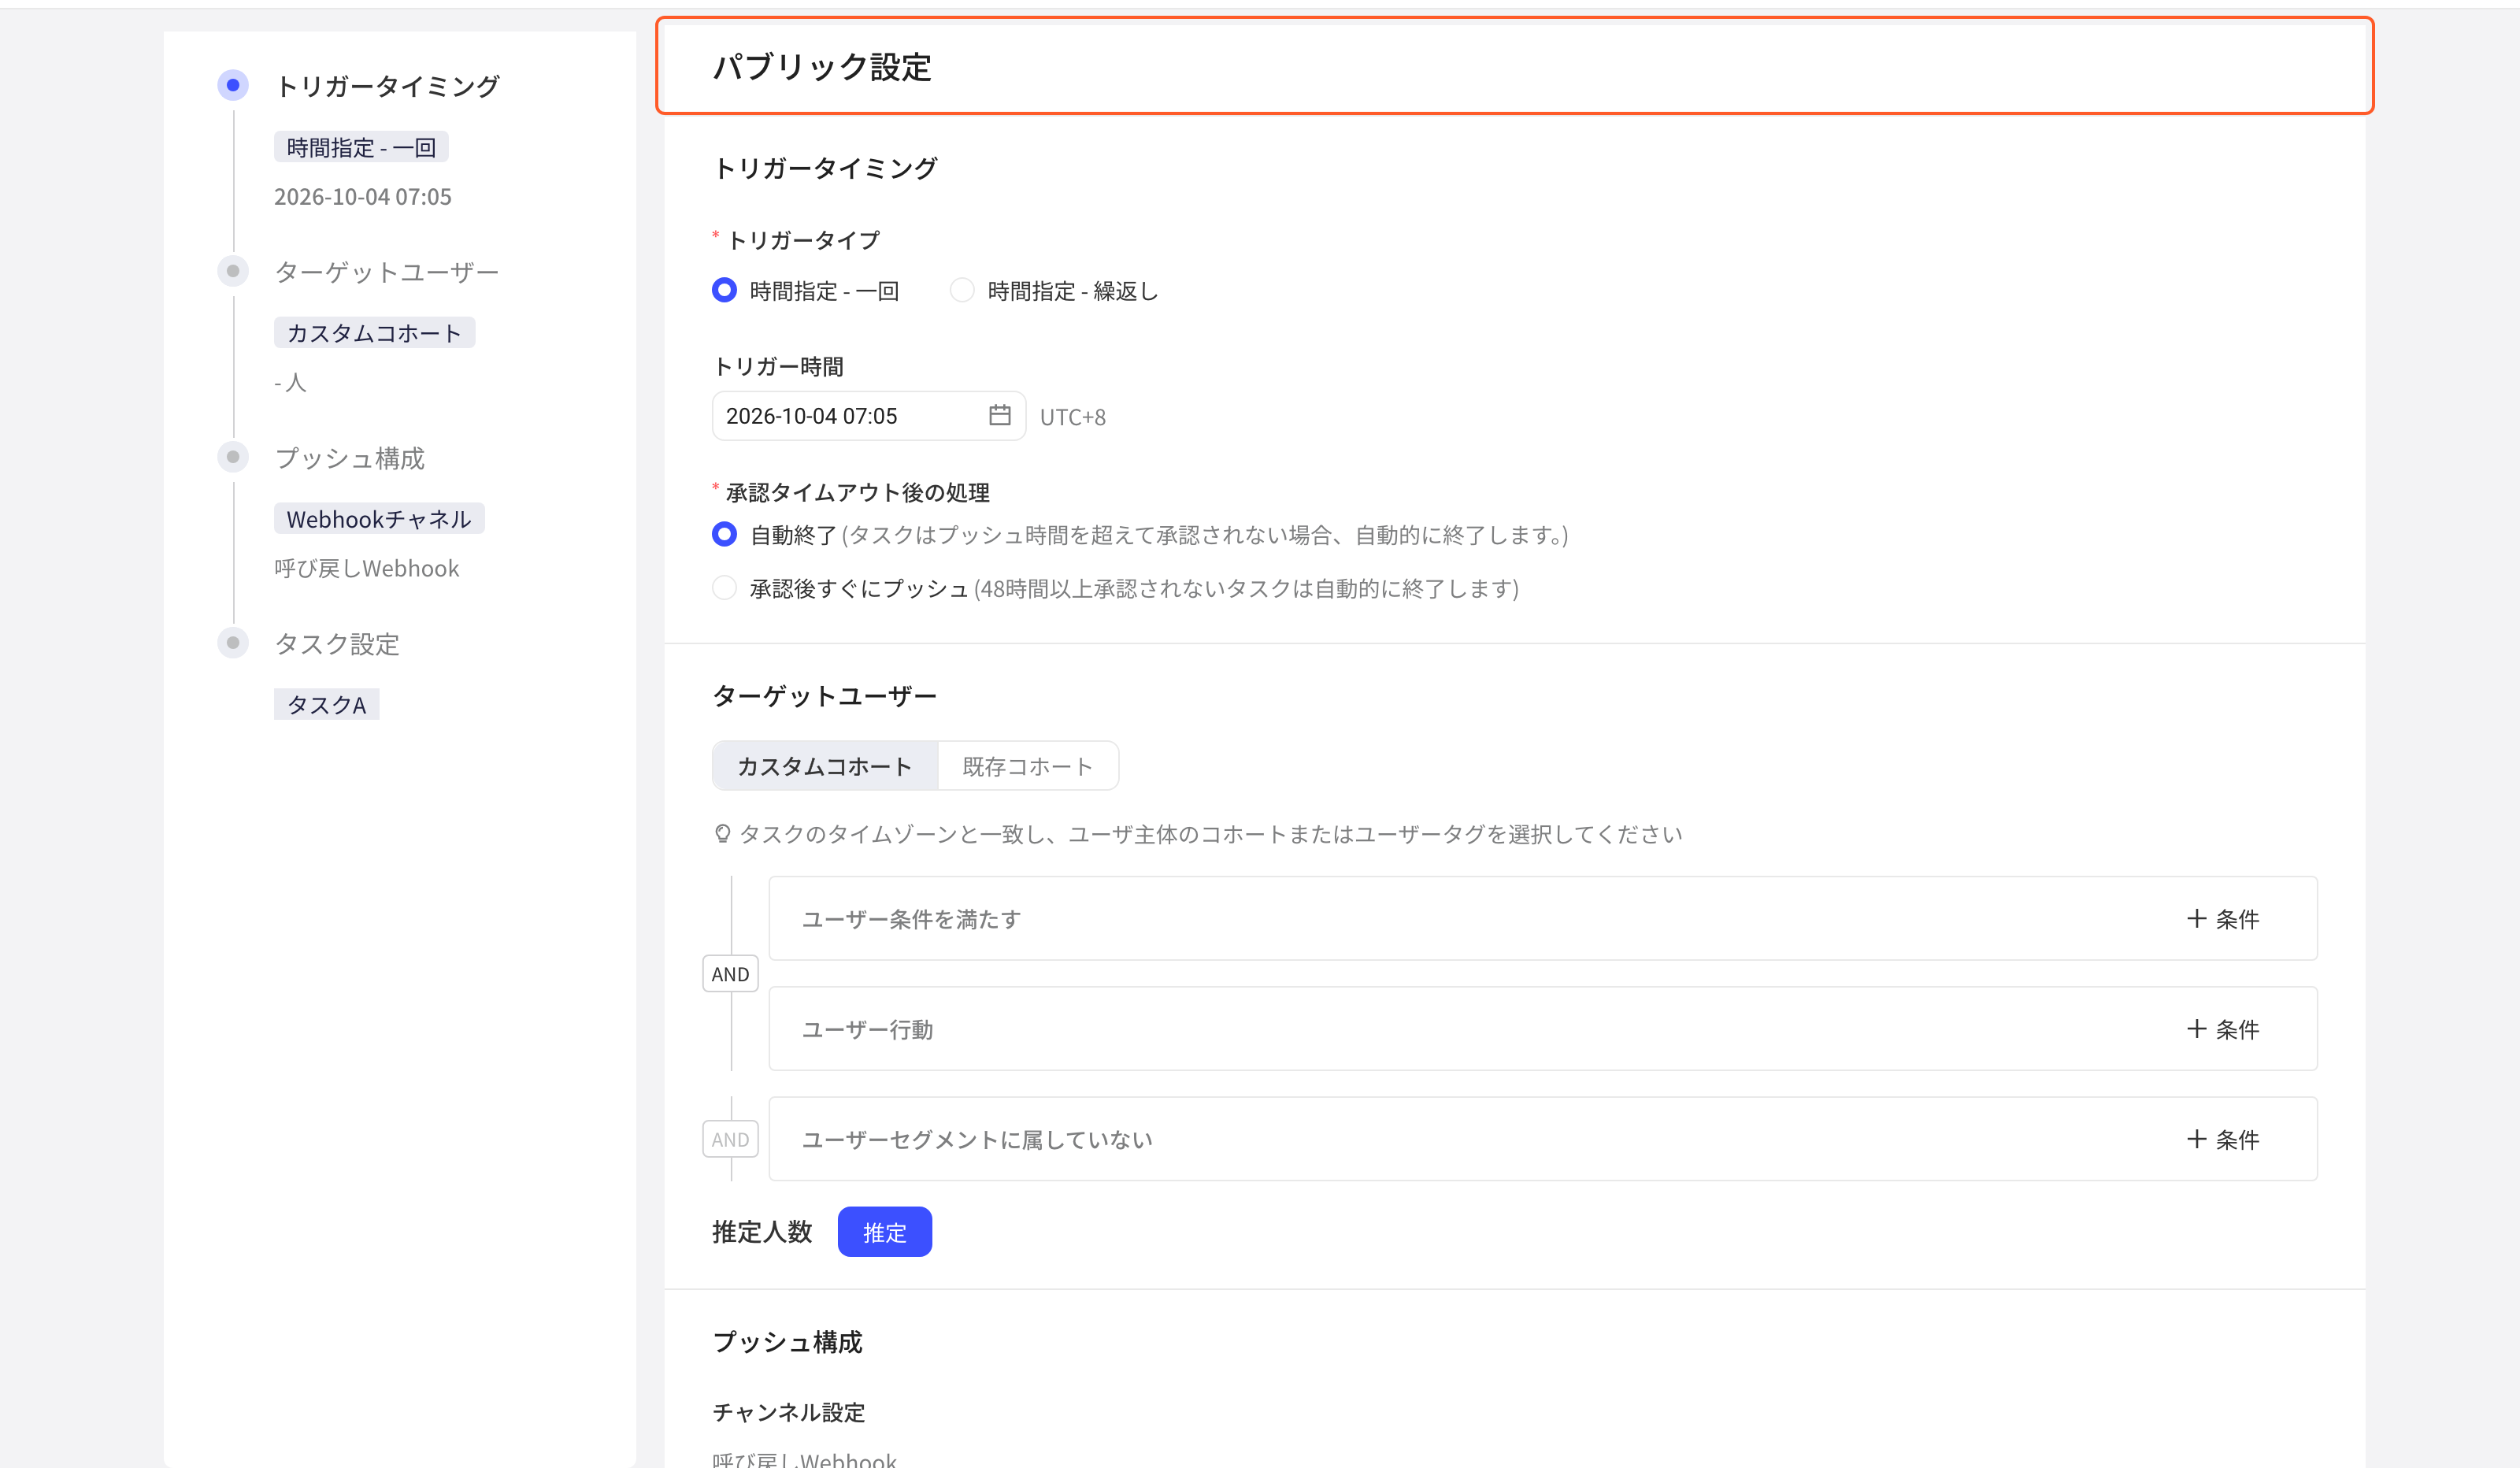Viewport: 2520px width, 1468px height.
Task: Click the トリガータイミング step circle icon
Action: tap(233, 85)
